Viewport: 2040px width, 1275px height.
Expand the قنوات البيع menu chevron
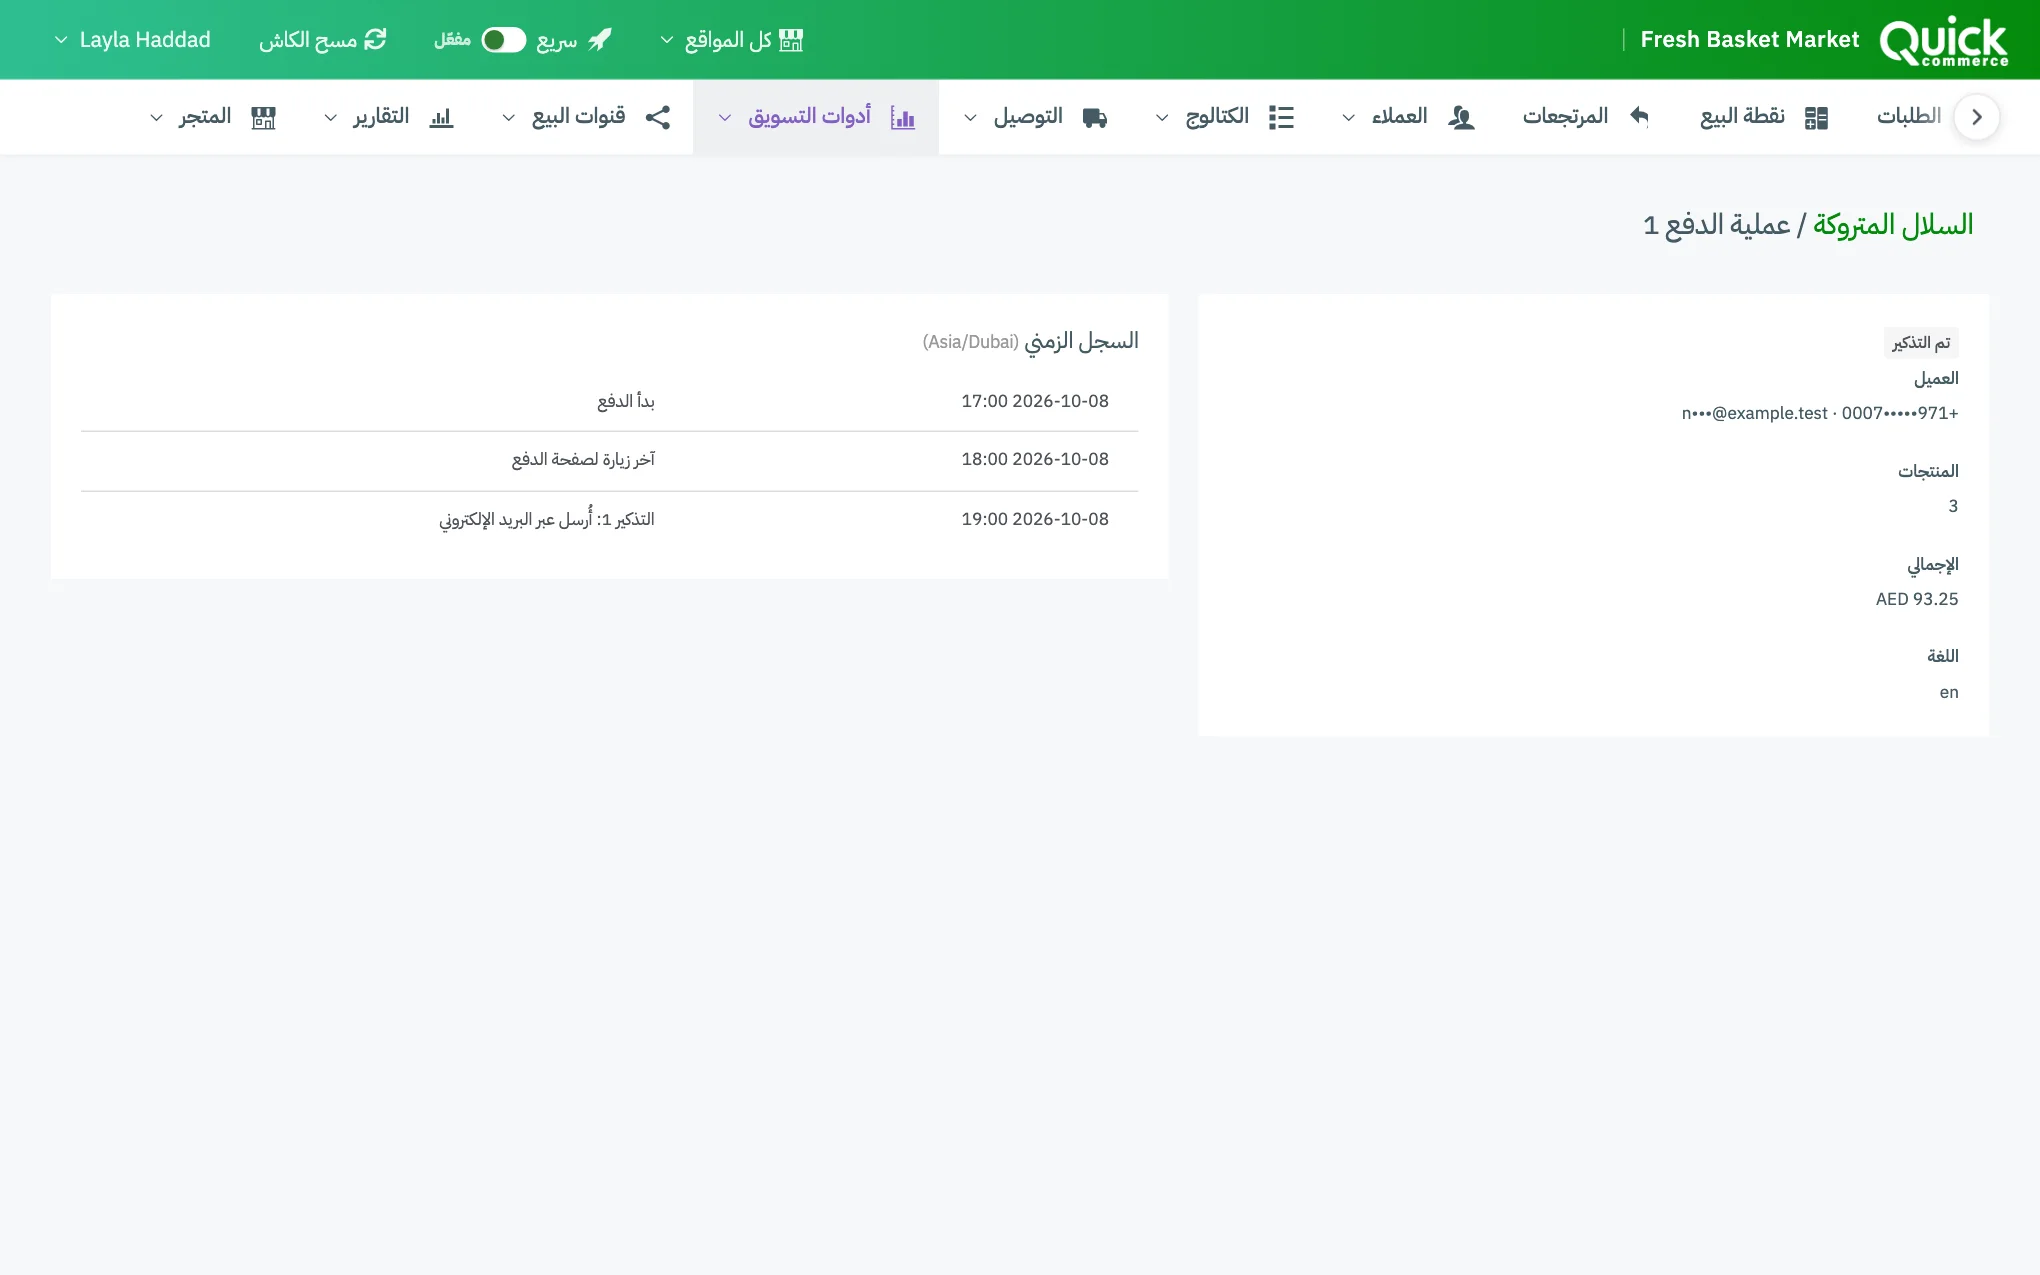point(509,118)
